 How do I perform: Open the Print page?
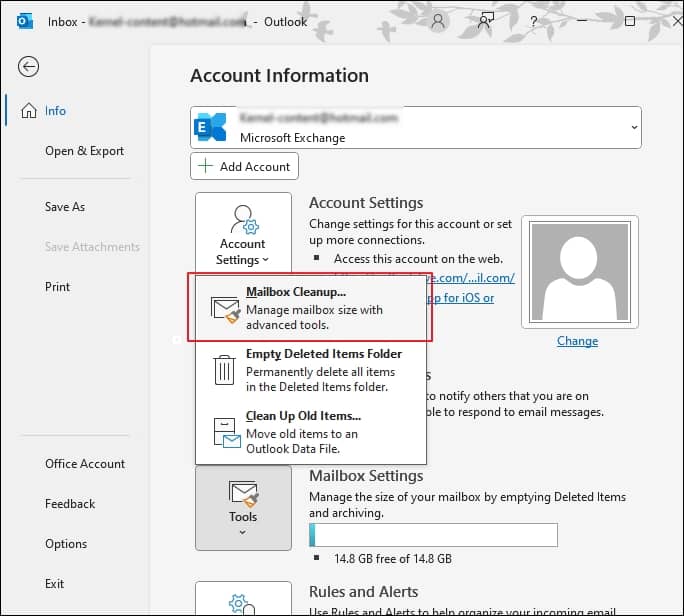tap(57, 287)
